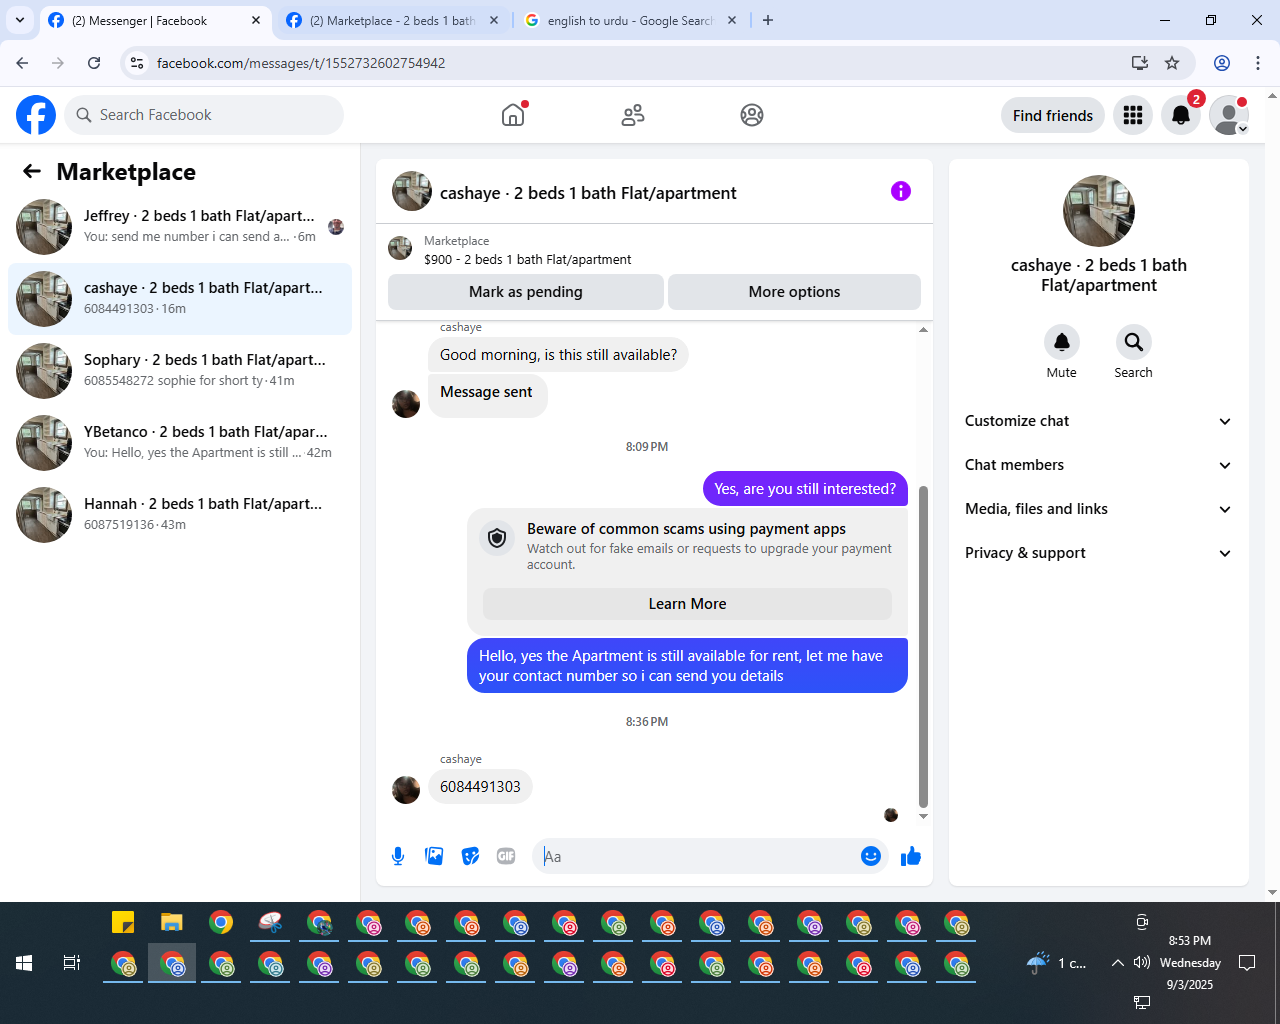Image resolution: width=1280 pixels, height=1024 pixels.
Task: Click the install app icon in address bar
Action: coord(1139,63)
